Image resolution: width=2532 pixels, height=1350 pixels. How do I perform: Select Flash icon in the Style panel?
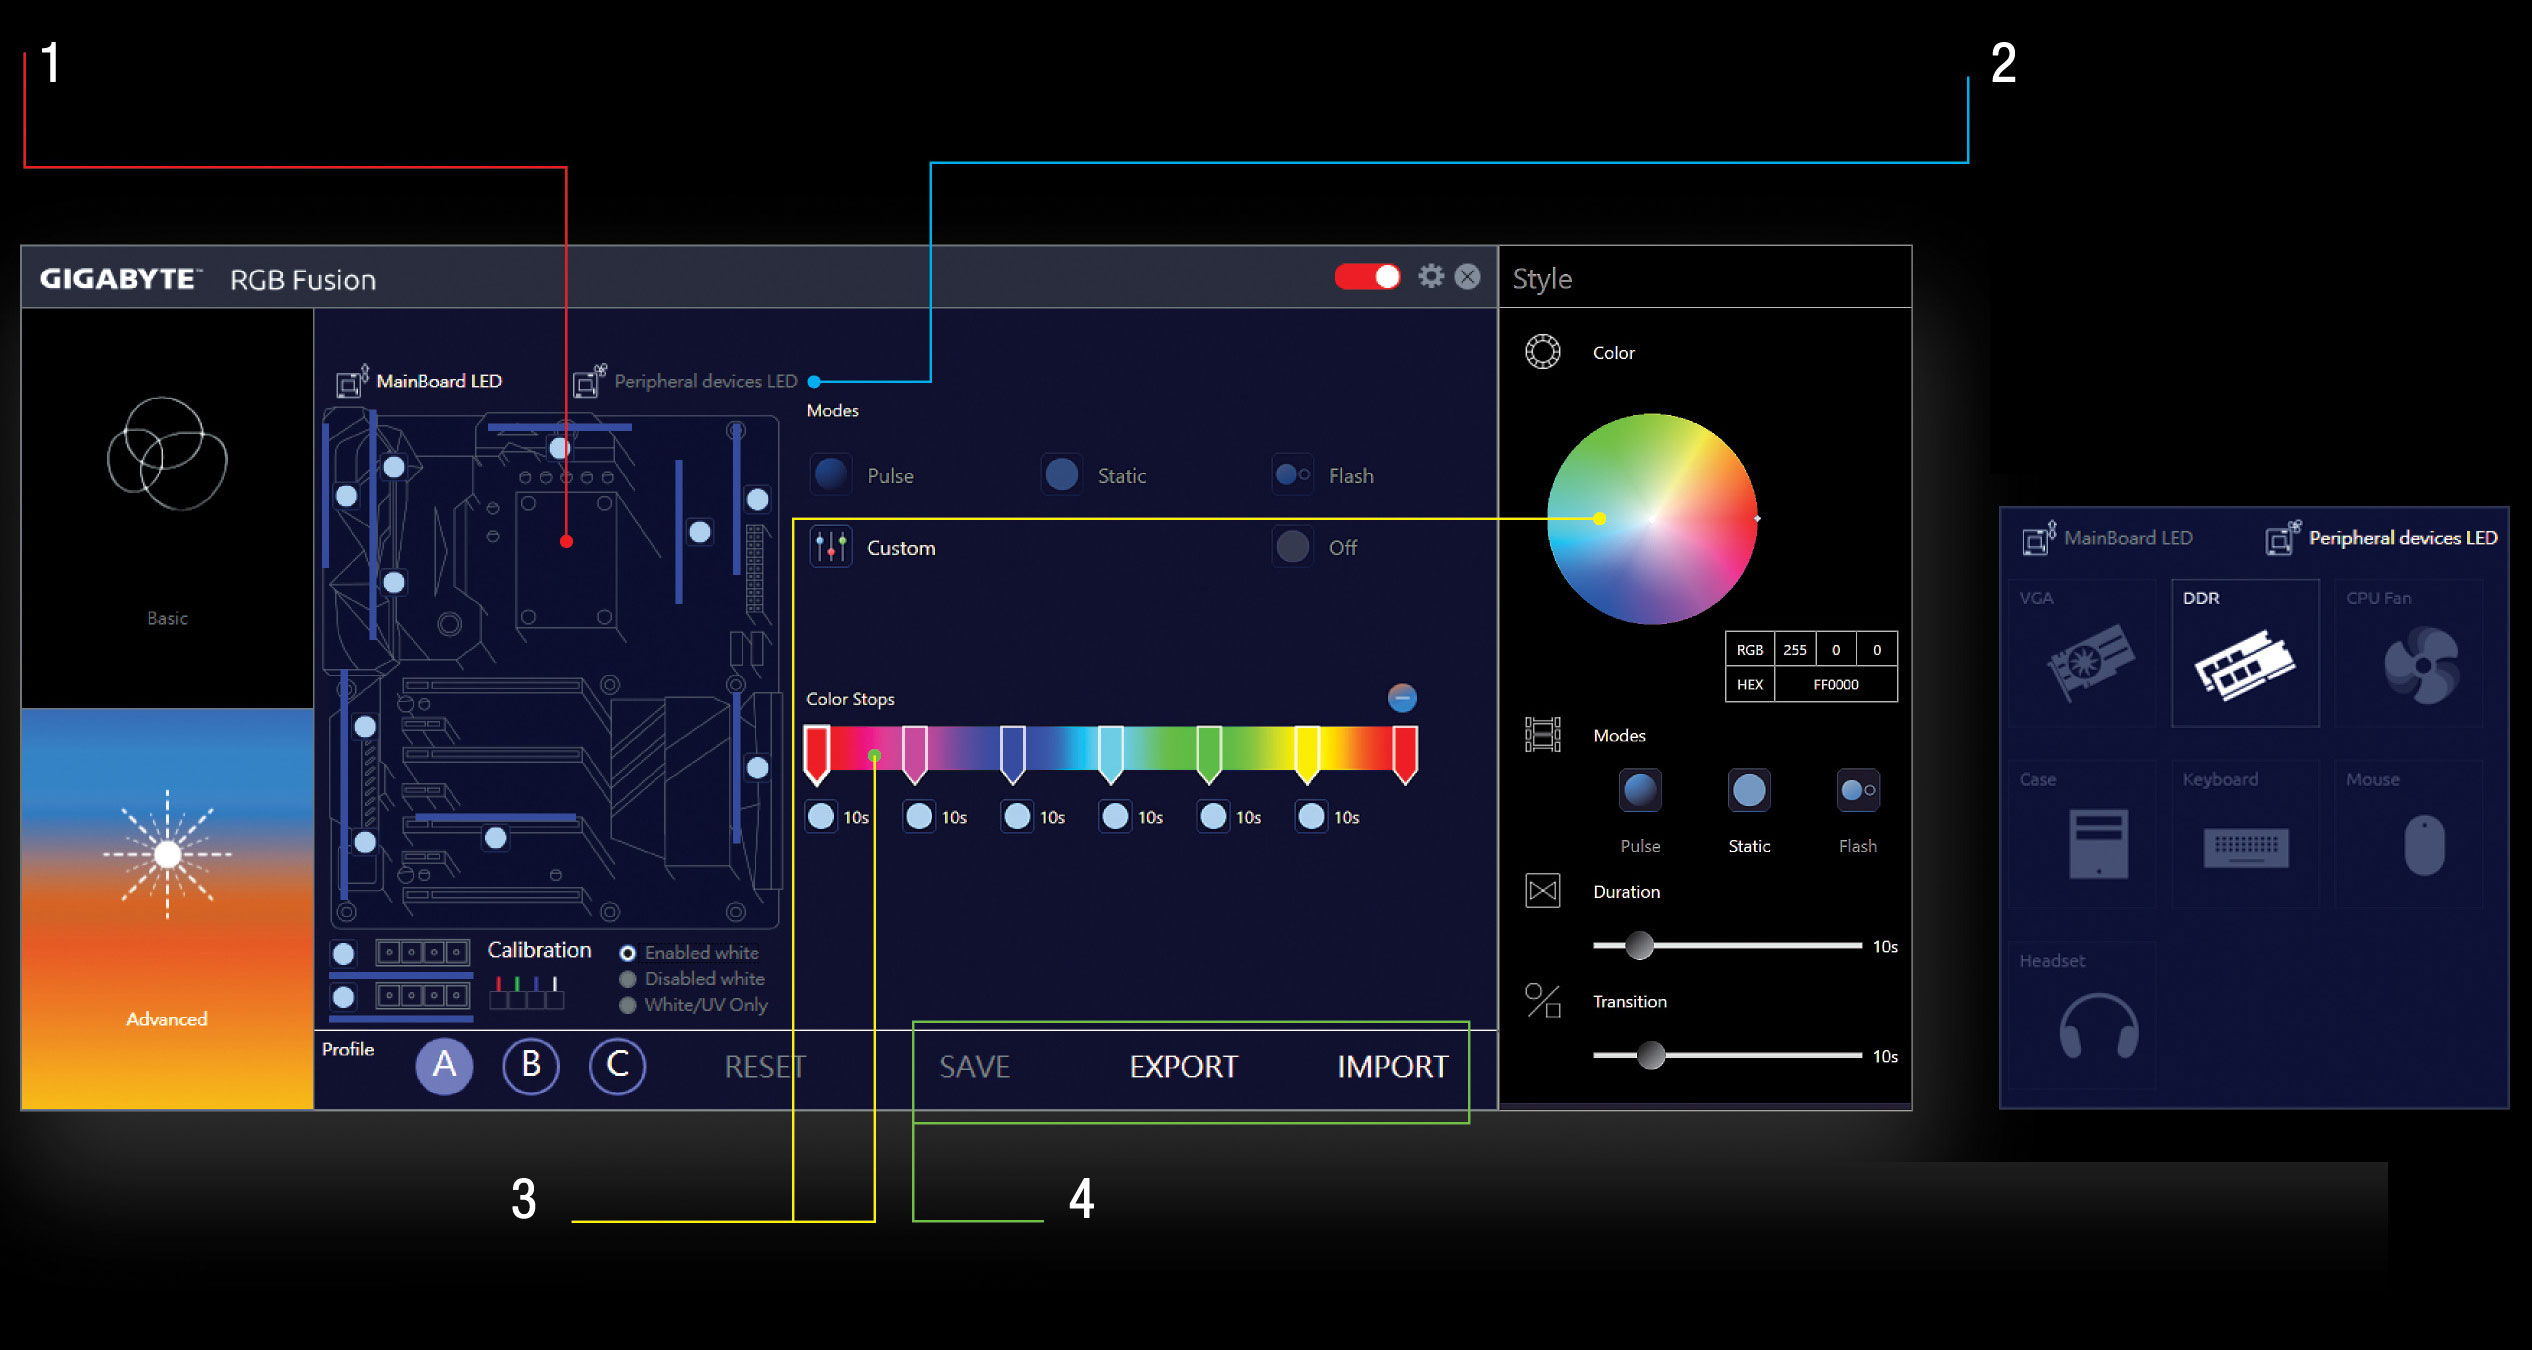(x=1858, y=791)
